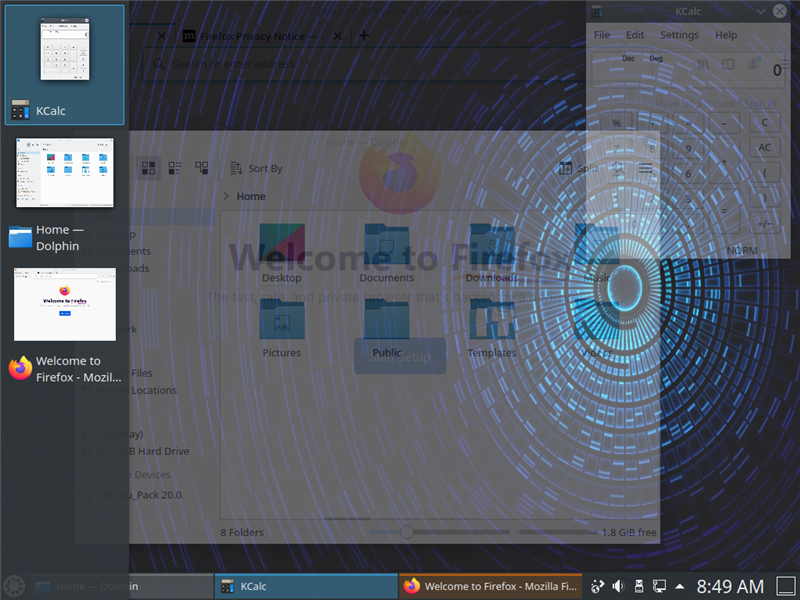This screenshot has height=600, width=800.
Task: Open the network connections tray icon
Action: [659, 586]
